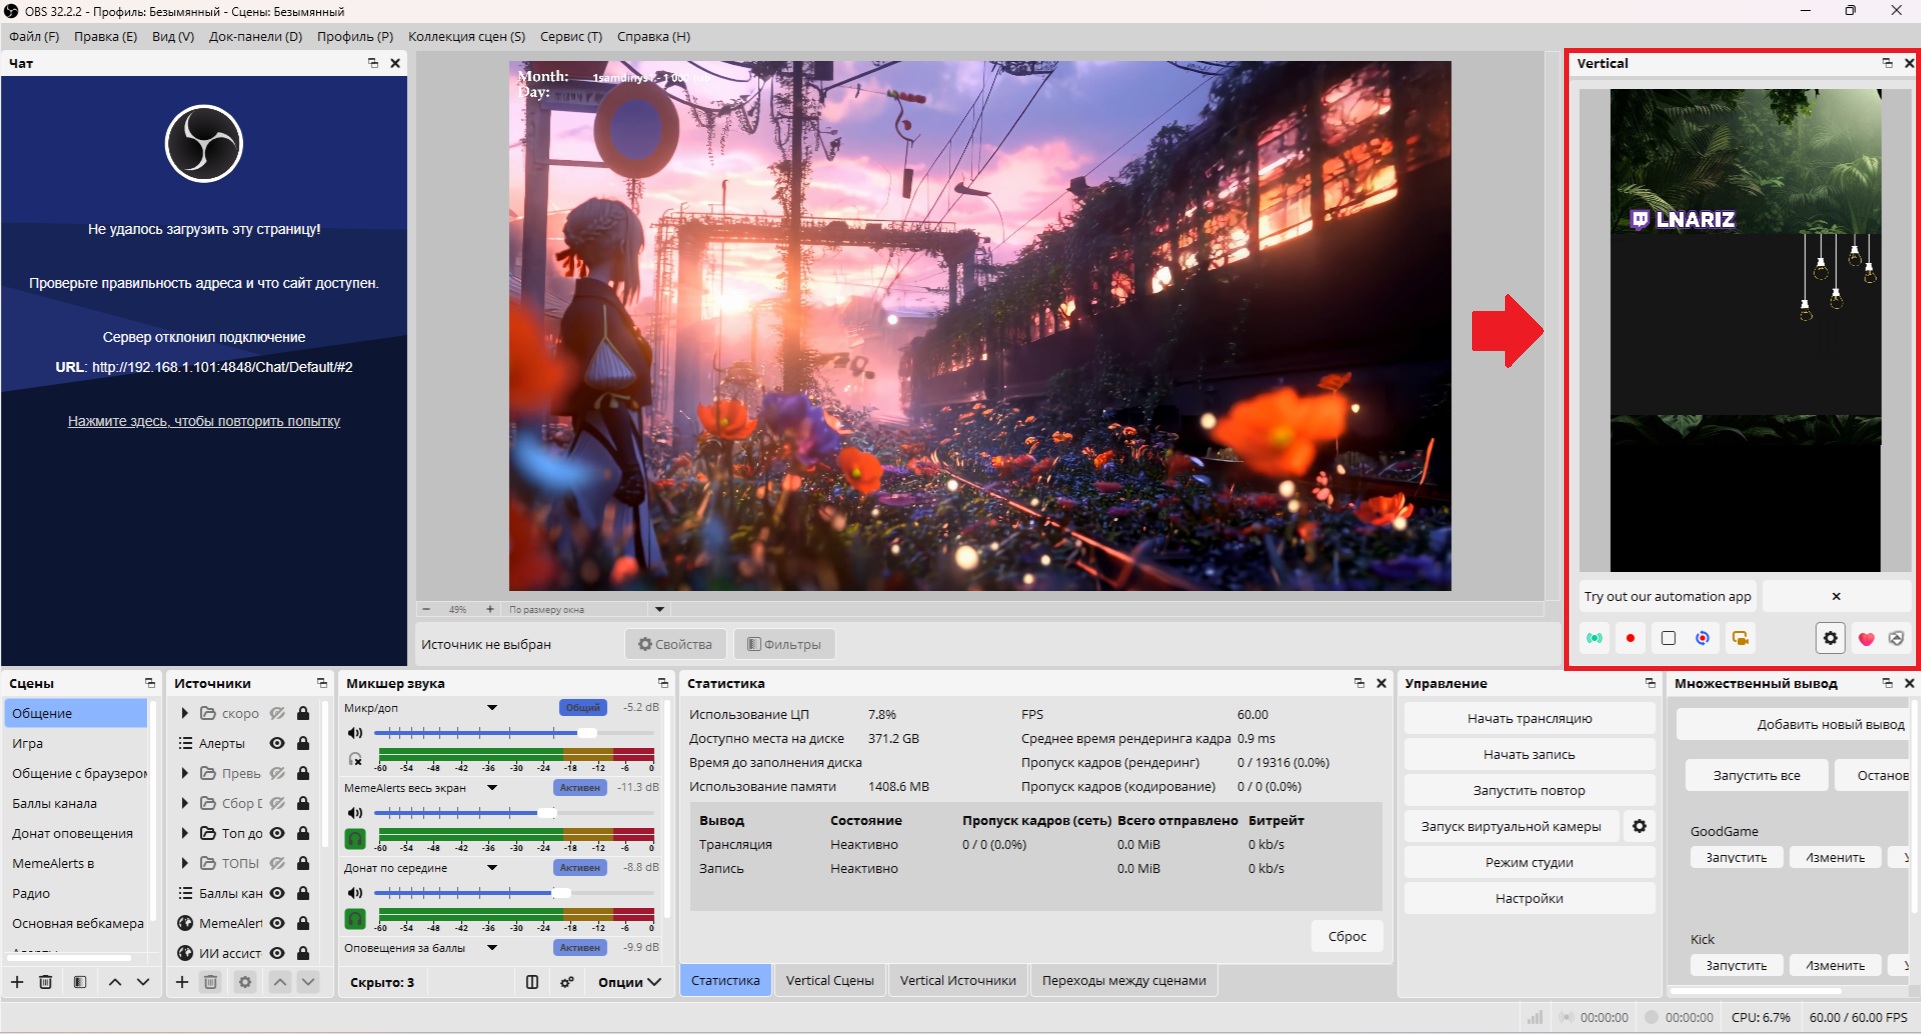
Task: Open Vertical plugin settings gear
Action: 1830,638
